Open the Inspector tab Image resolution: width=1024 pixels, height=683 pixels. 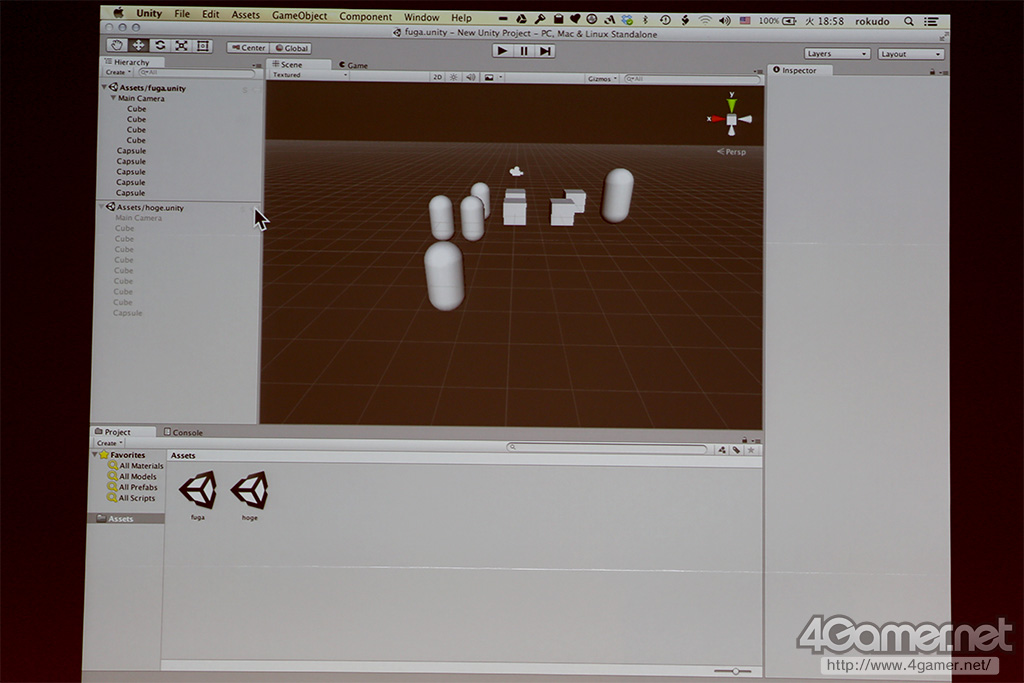(x=800, y=70)
